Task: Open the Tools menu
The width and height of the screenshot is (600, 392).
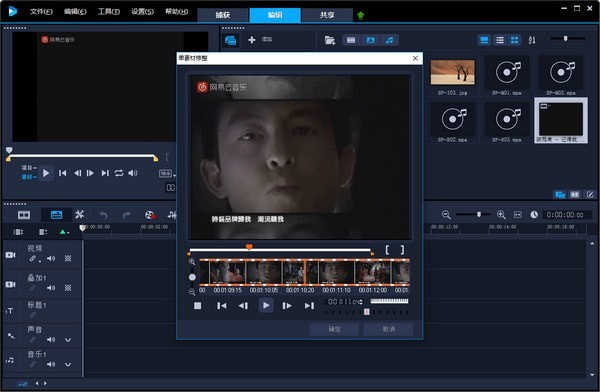Action: 109,11
